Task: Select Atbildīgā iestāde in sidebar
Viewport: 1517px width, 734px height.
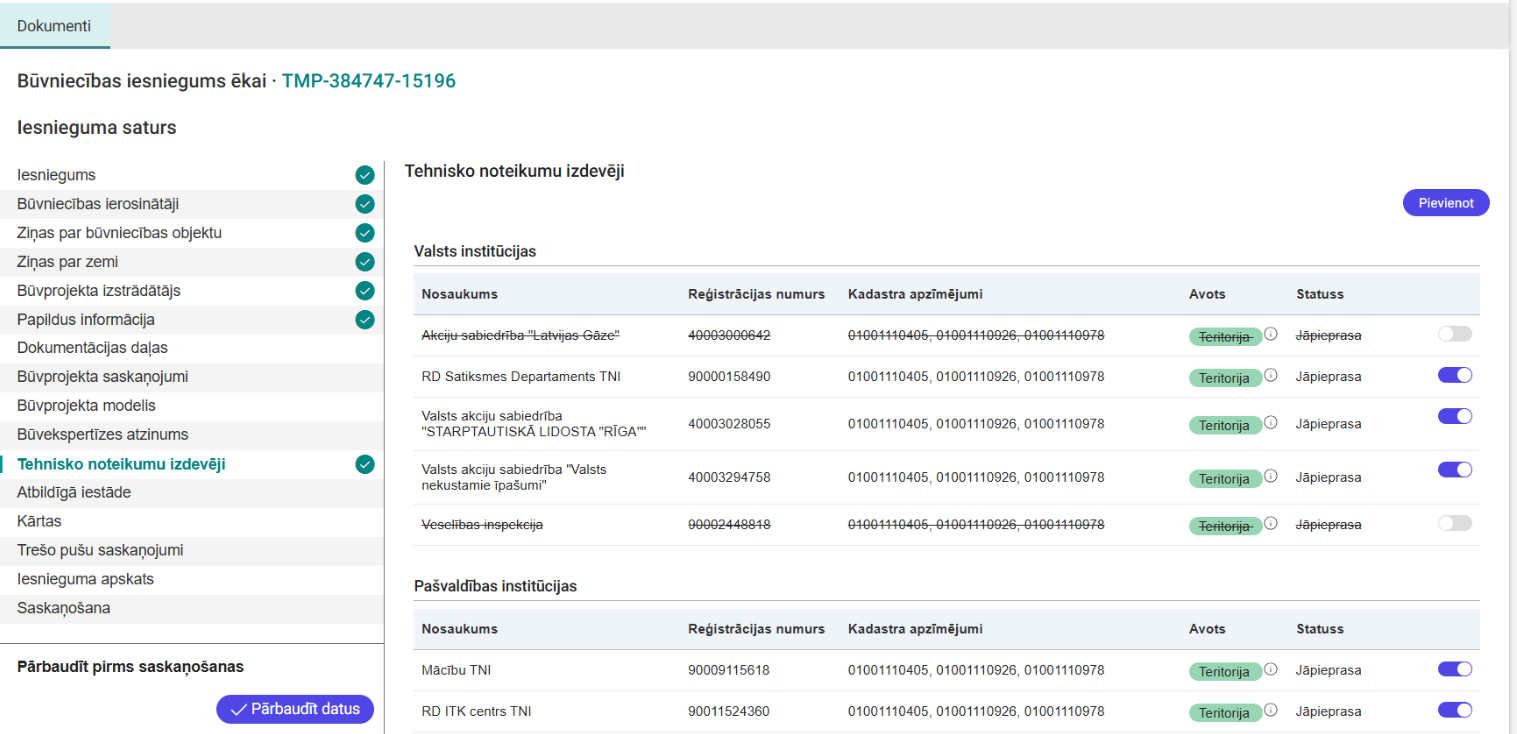Action: pyautogui.click(x=74, y=493)
